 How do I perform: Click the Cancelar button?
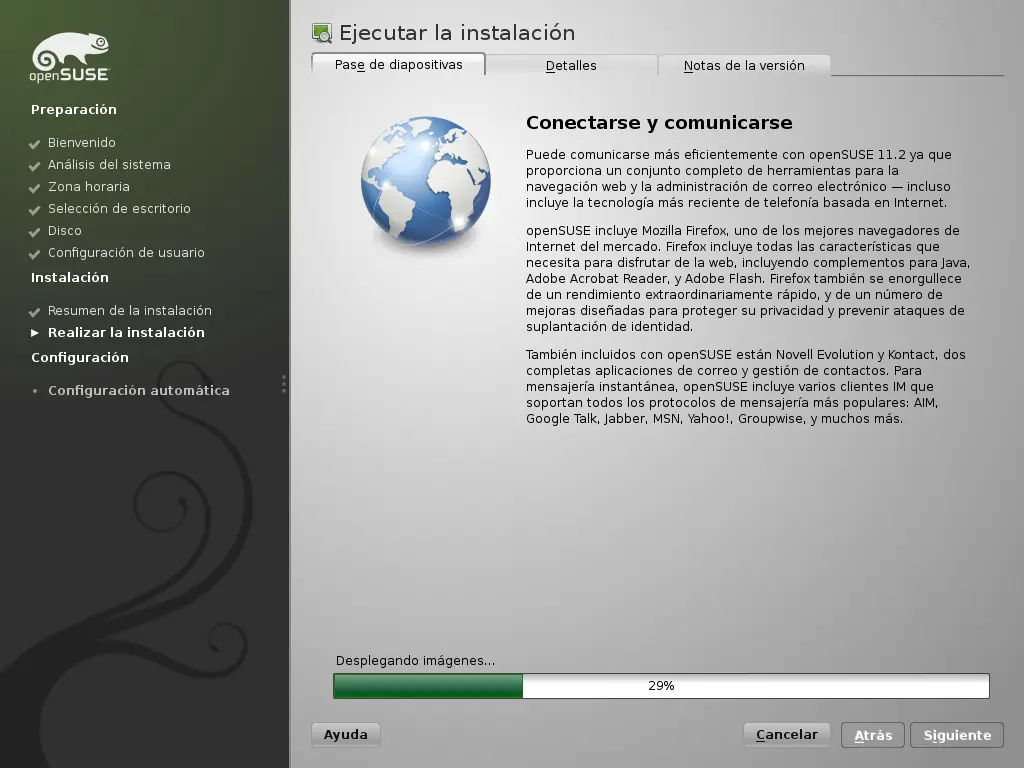click(x=786, y=735)
